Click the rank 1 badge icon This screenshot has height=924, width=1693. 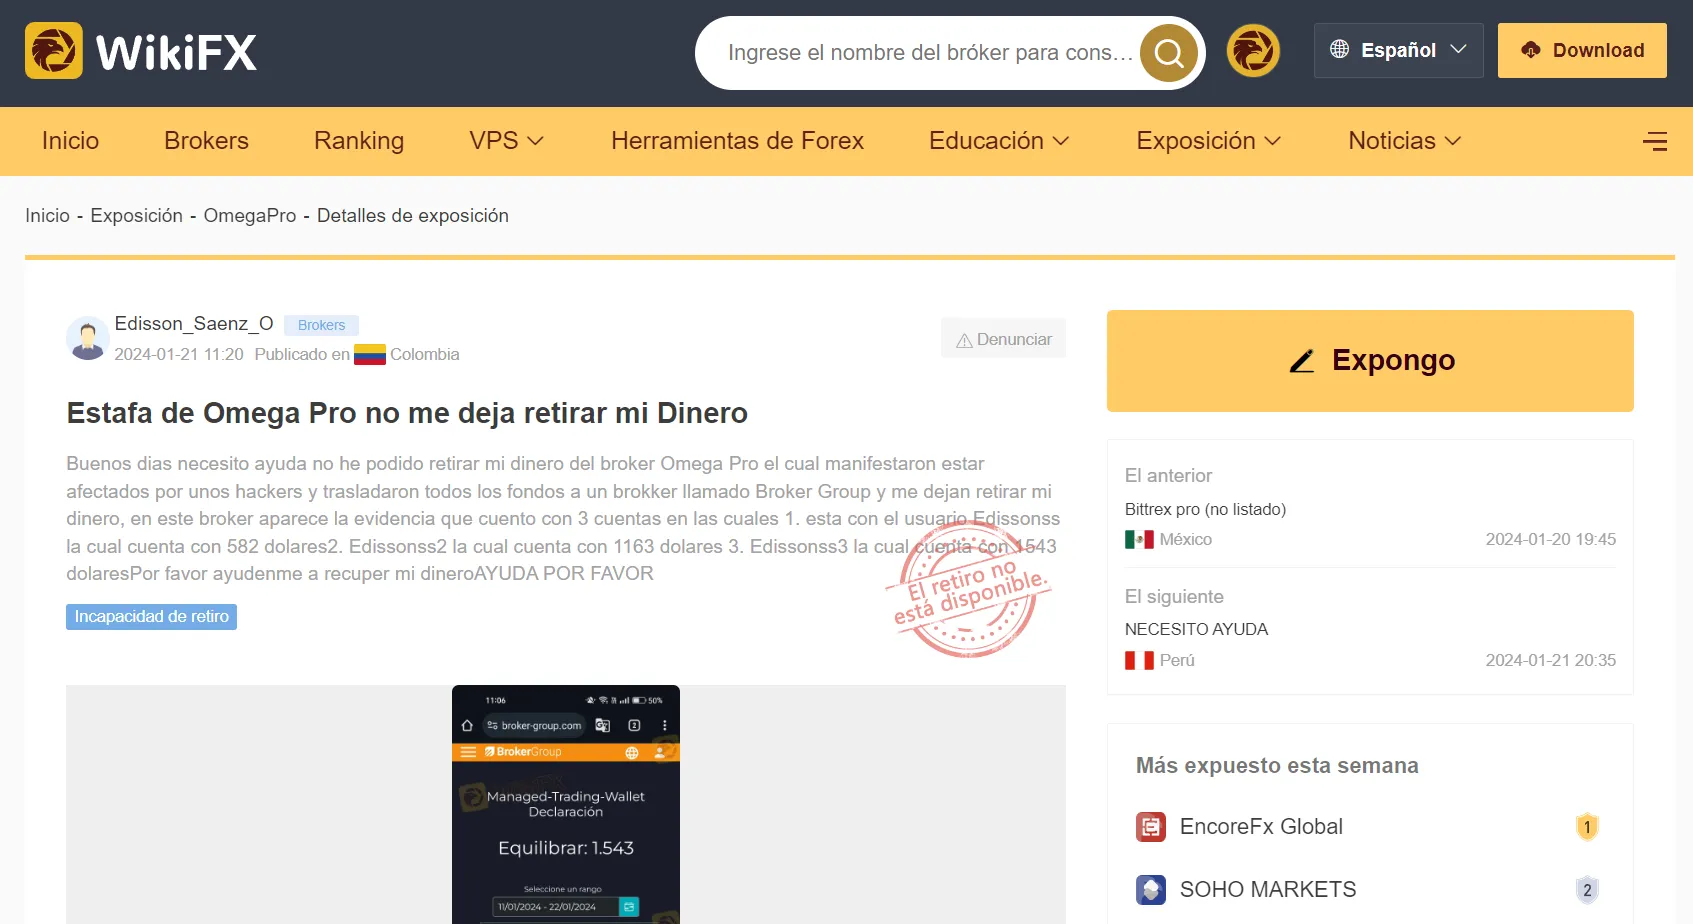coord(1587,827)
